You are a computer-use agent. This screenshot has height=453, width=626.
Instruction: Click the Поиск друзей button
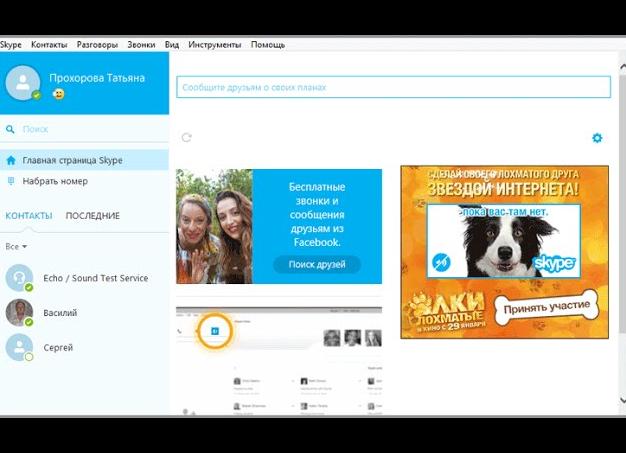(x=317, y=264)
